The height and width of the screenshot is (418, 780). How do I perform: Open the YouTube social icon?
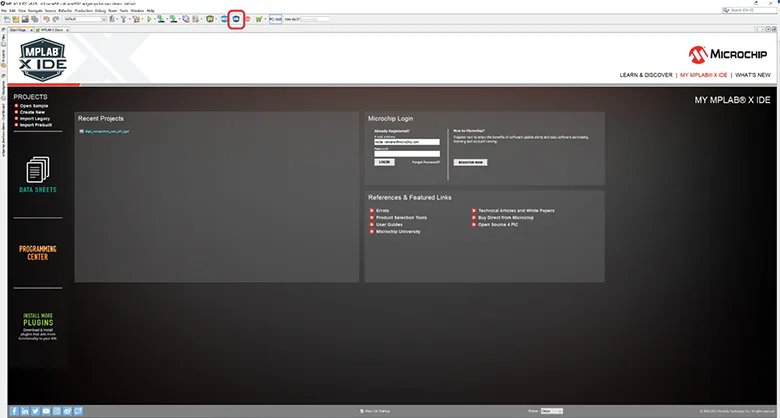[46, 411]
